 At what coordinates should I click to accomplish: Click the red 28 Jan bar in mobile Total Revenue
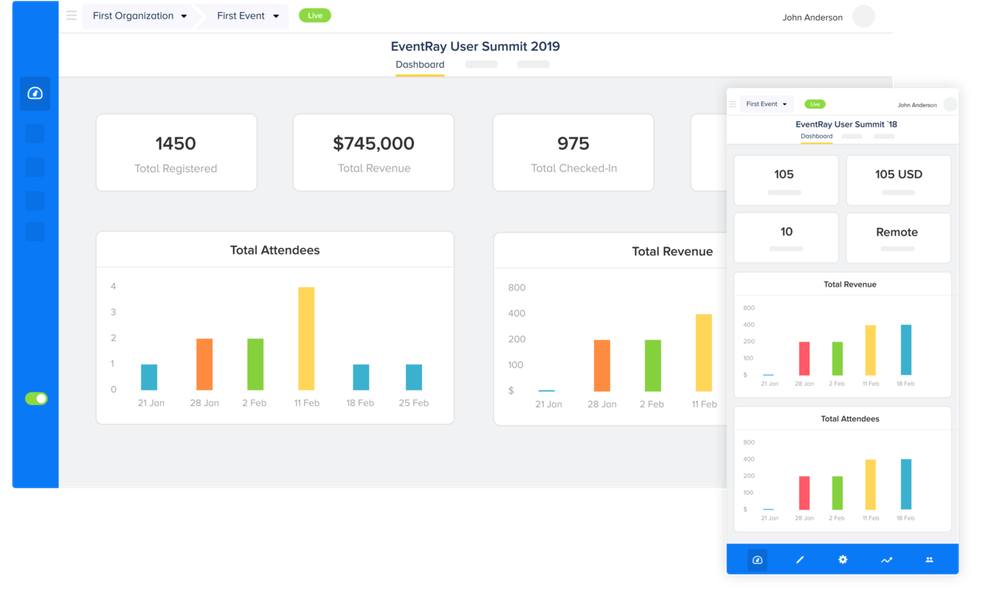(x=805, y=358)
